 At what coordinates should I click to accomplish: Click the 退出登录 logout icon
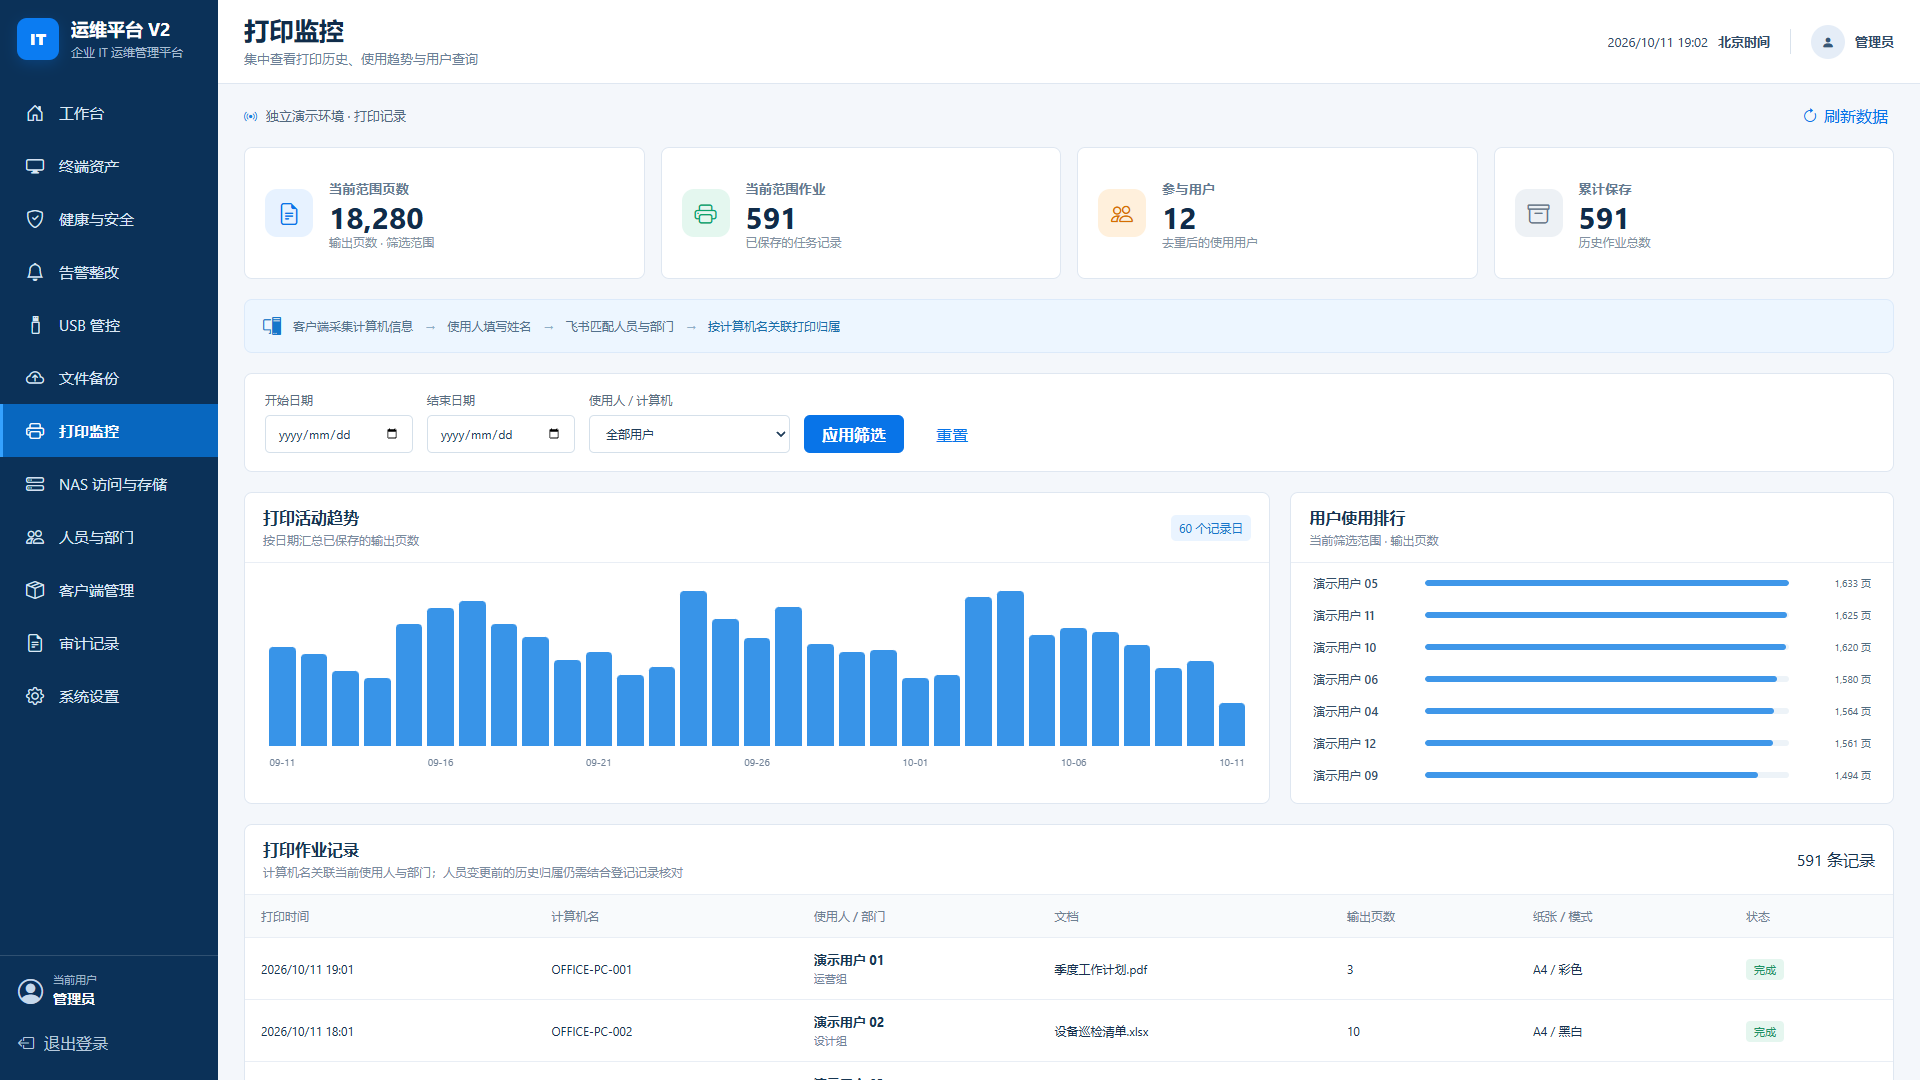tap(27, 1043)
